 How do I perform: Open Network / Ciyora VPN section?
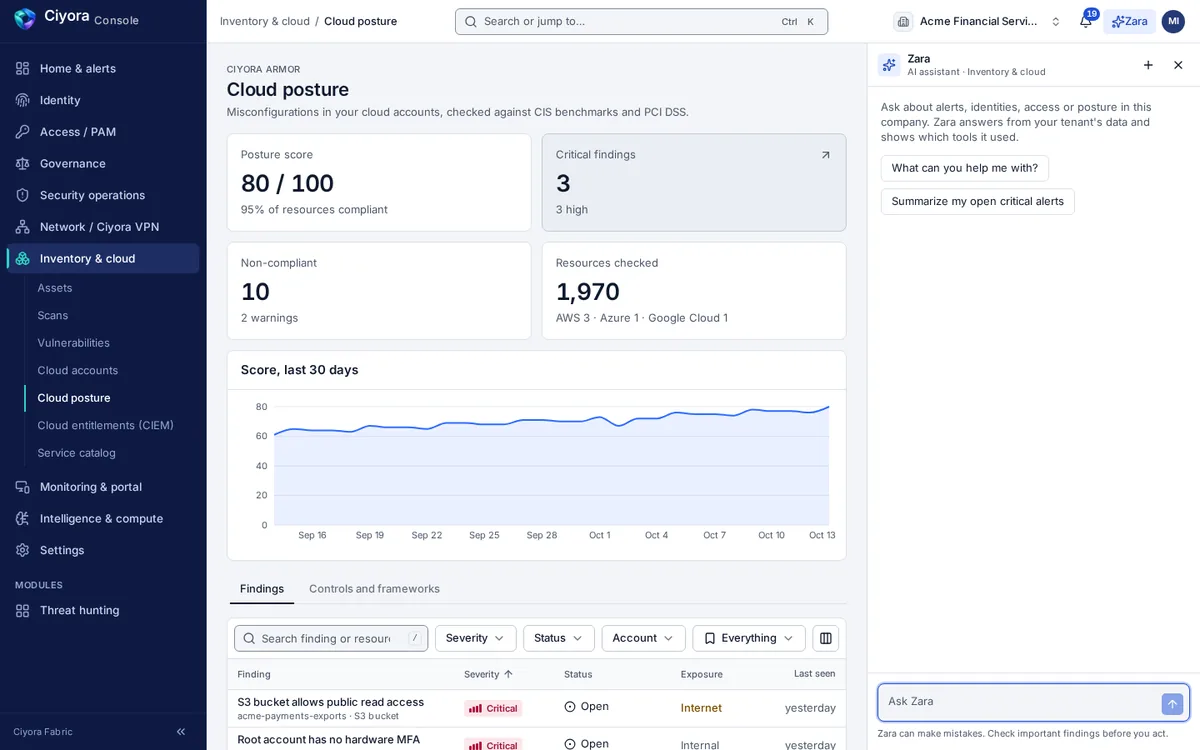tap(103, 227)
